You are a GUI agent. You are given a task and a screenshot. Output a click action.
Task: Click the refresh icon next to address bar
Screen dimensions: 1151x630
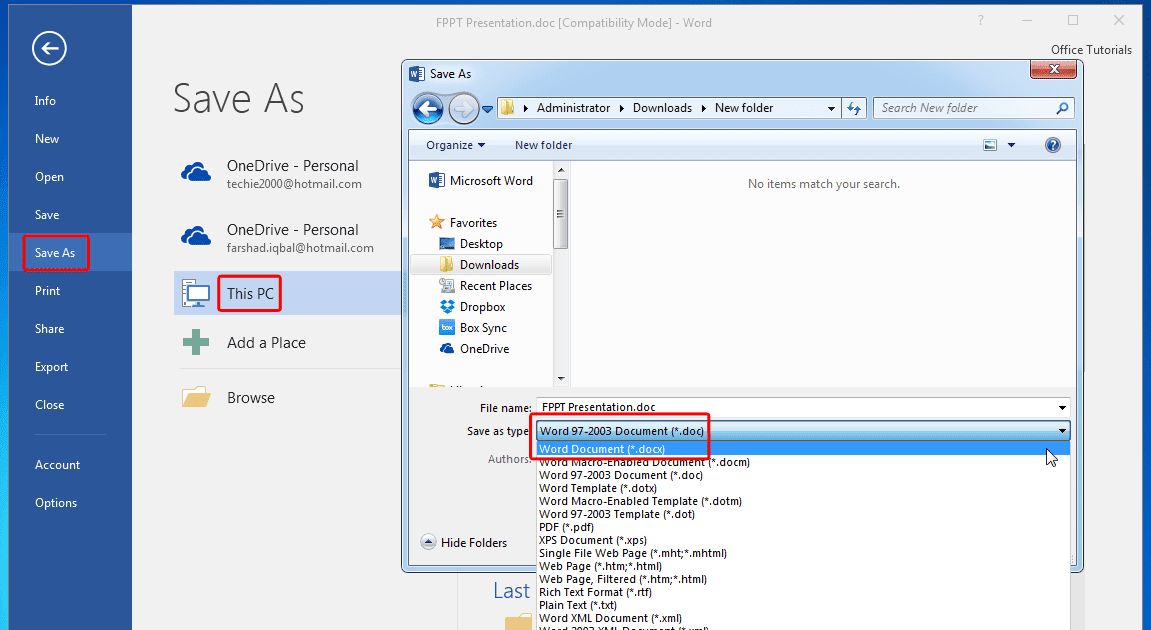pos(854,108)
